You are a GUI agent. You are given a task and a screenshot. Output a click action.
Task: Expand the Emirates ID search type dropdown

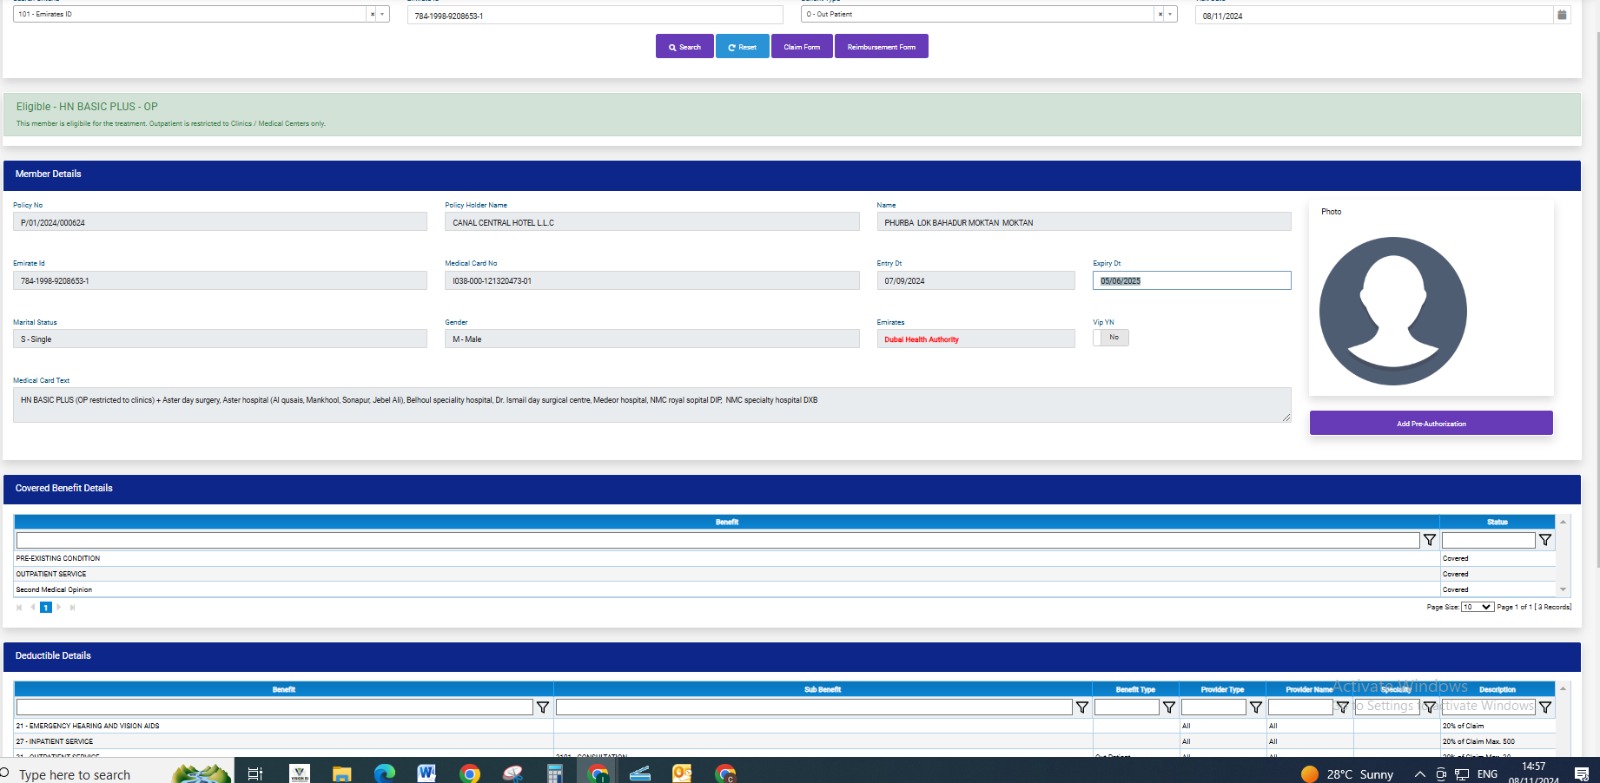pyautogui.click(x=382, y=14)
